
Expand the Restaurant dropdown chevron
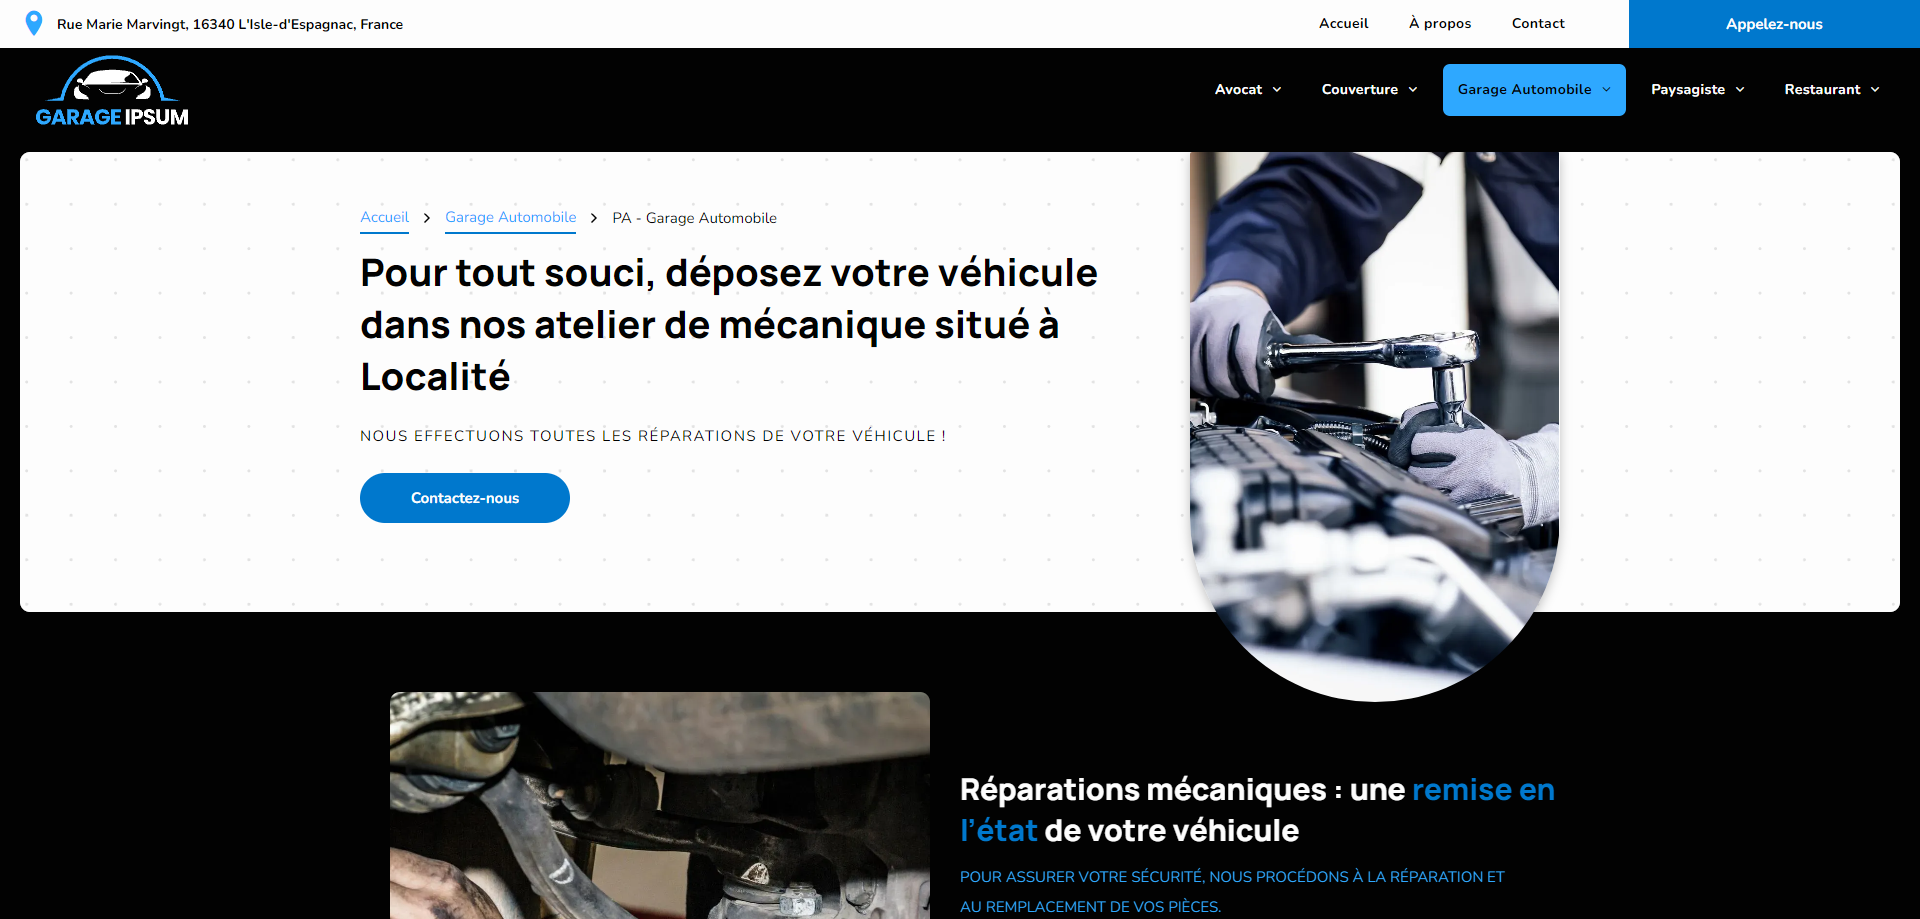coord(1875,90)
